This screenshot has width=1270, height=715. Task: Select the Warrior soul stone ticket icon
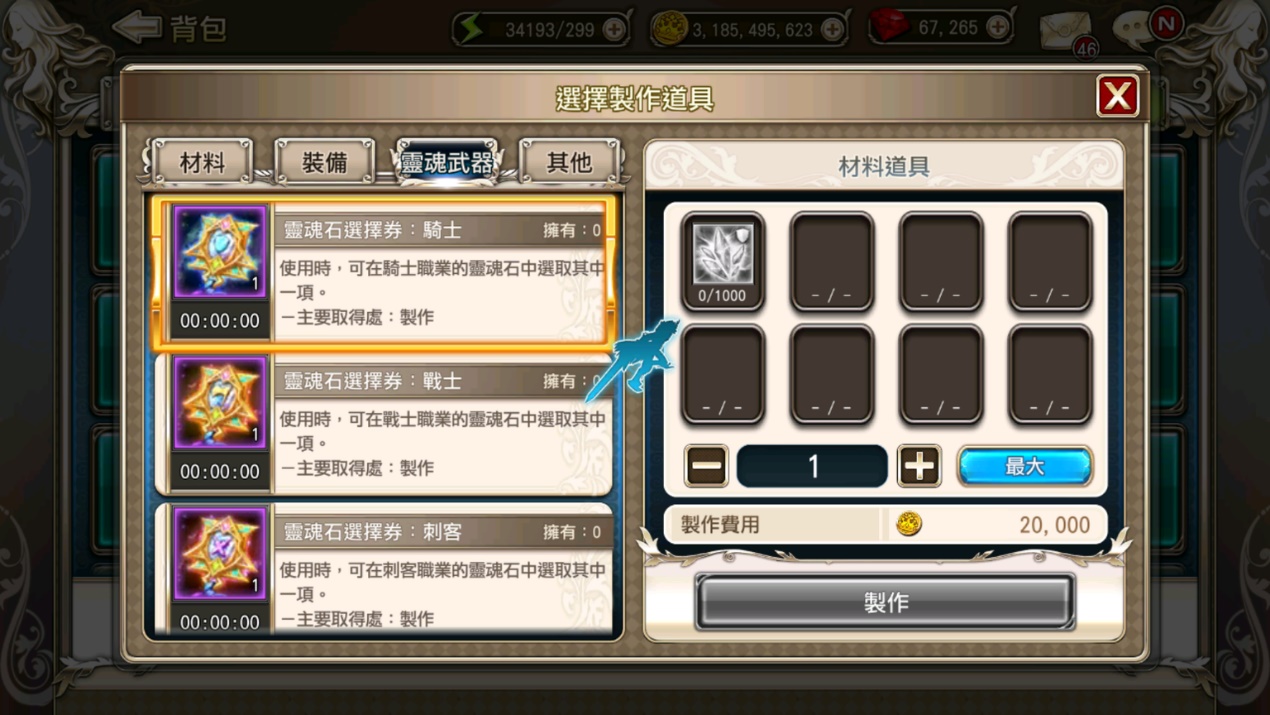pyautogui.click(x=220, y=404)
